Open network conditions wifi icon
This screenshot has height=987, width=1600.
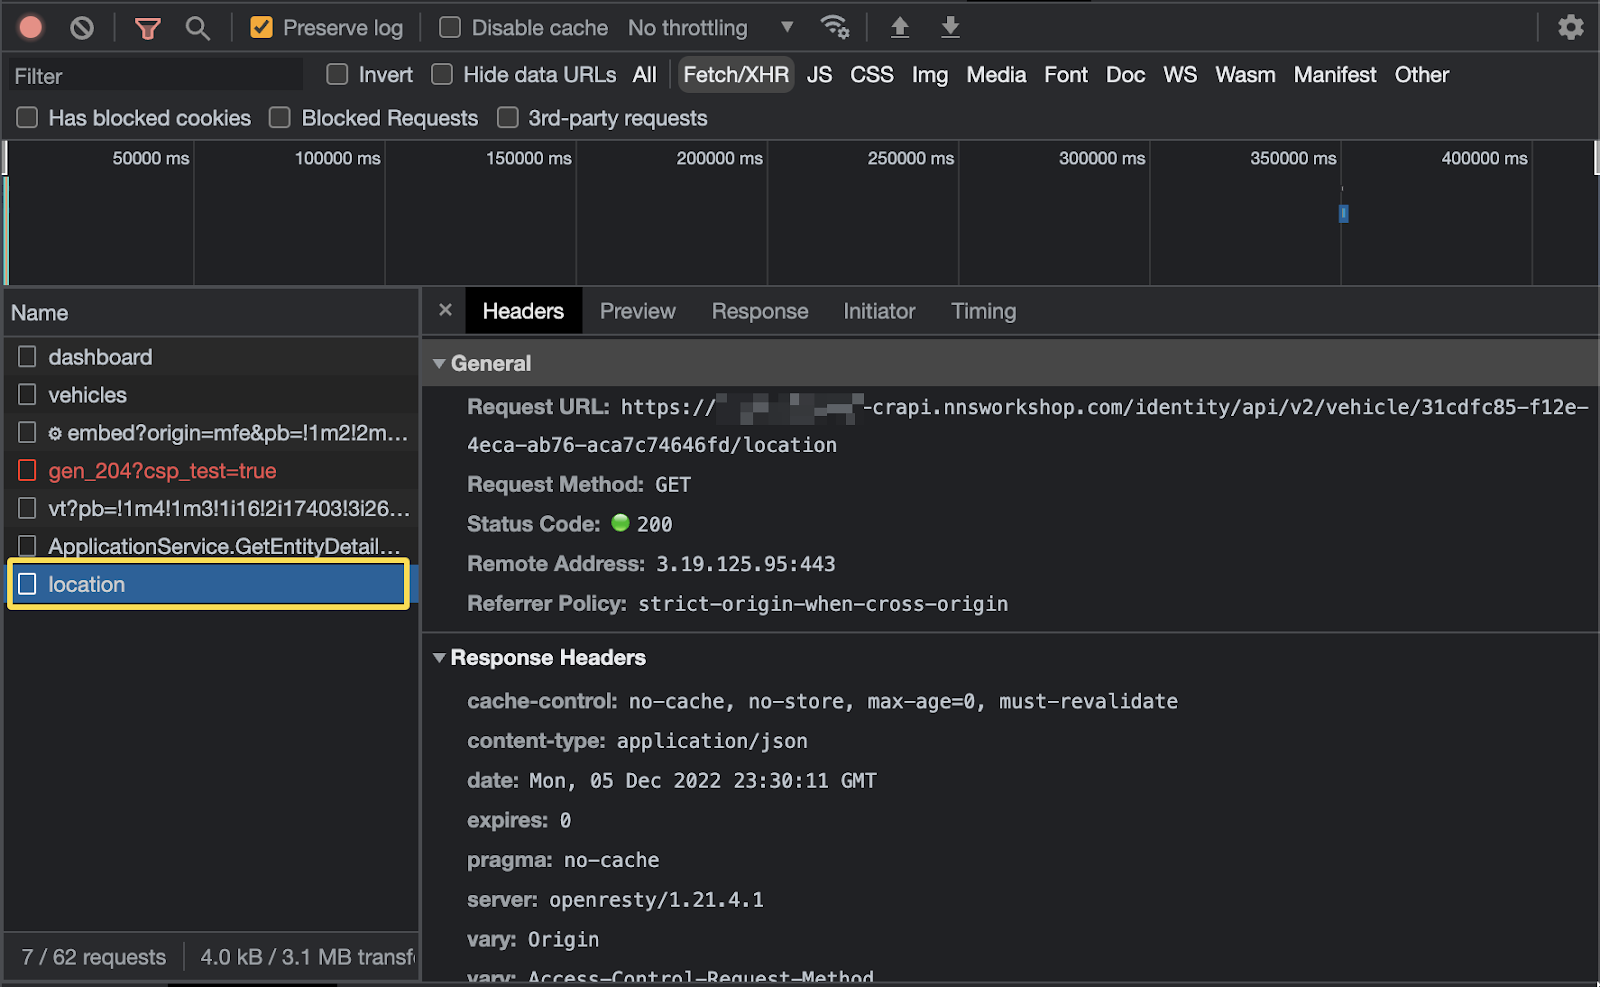pos(834,27)
